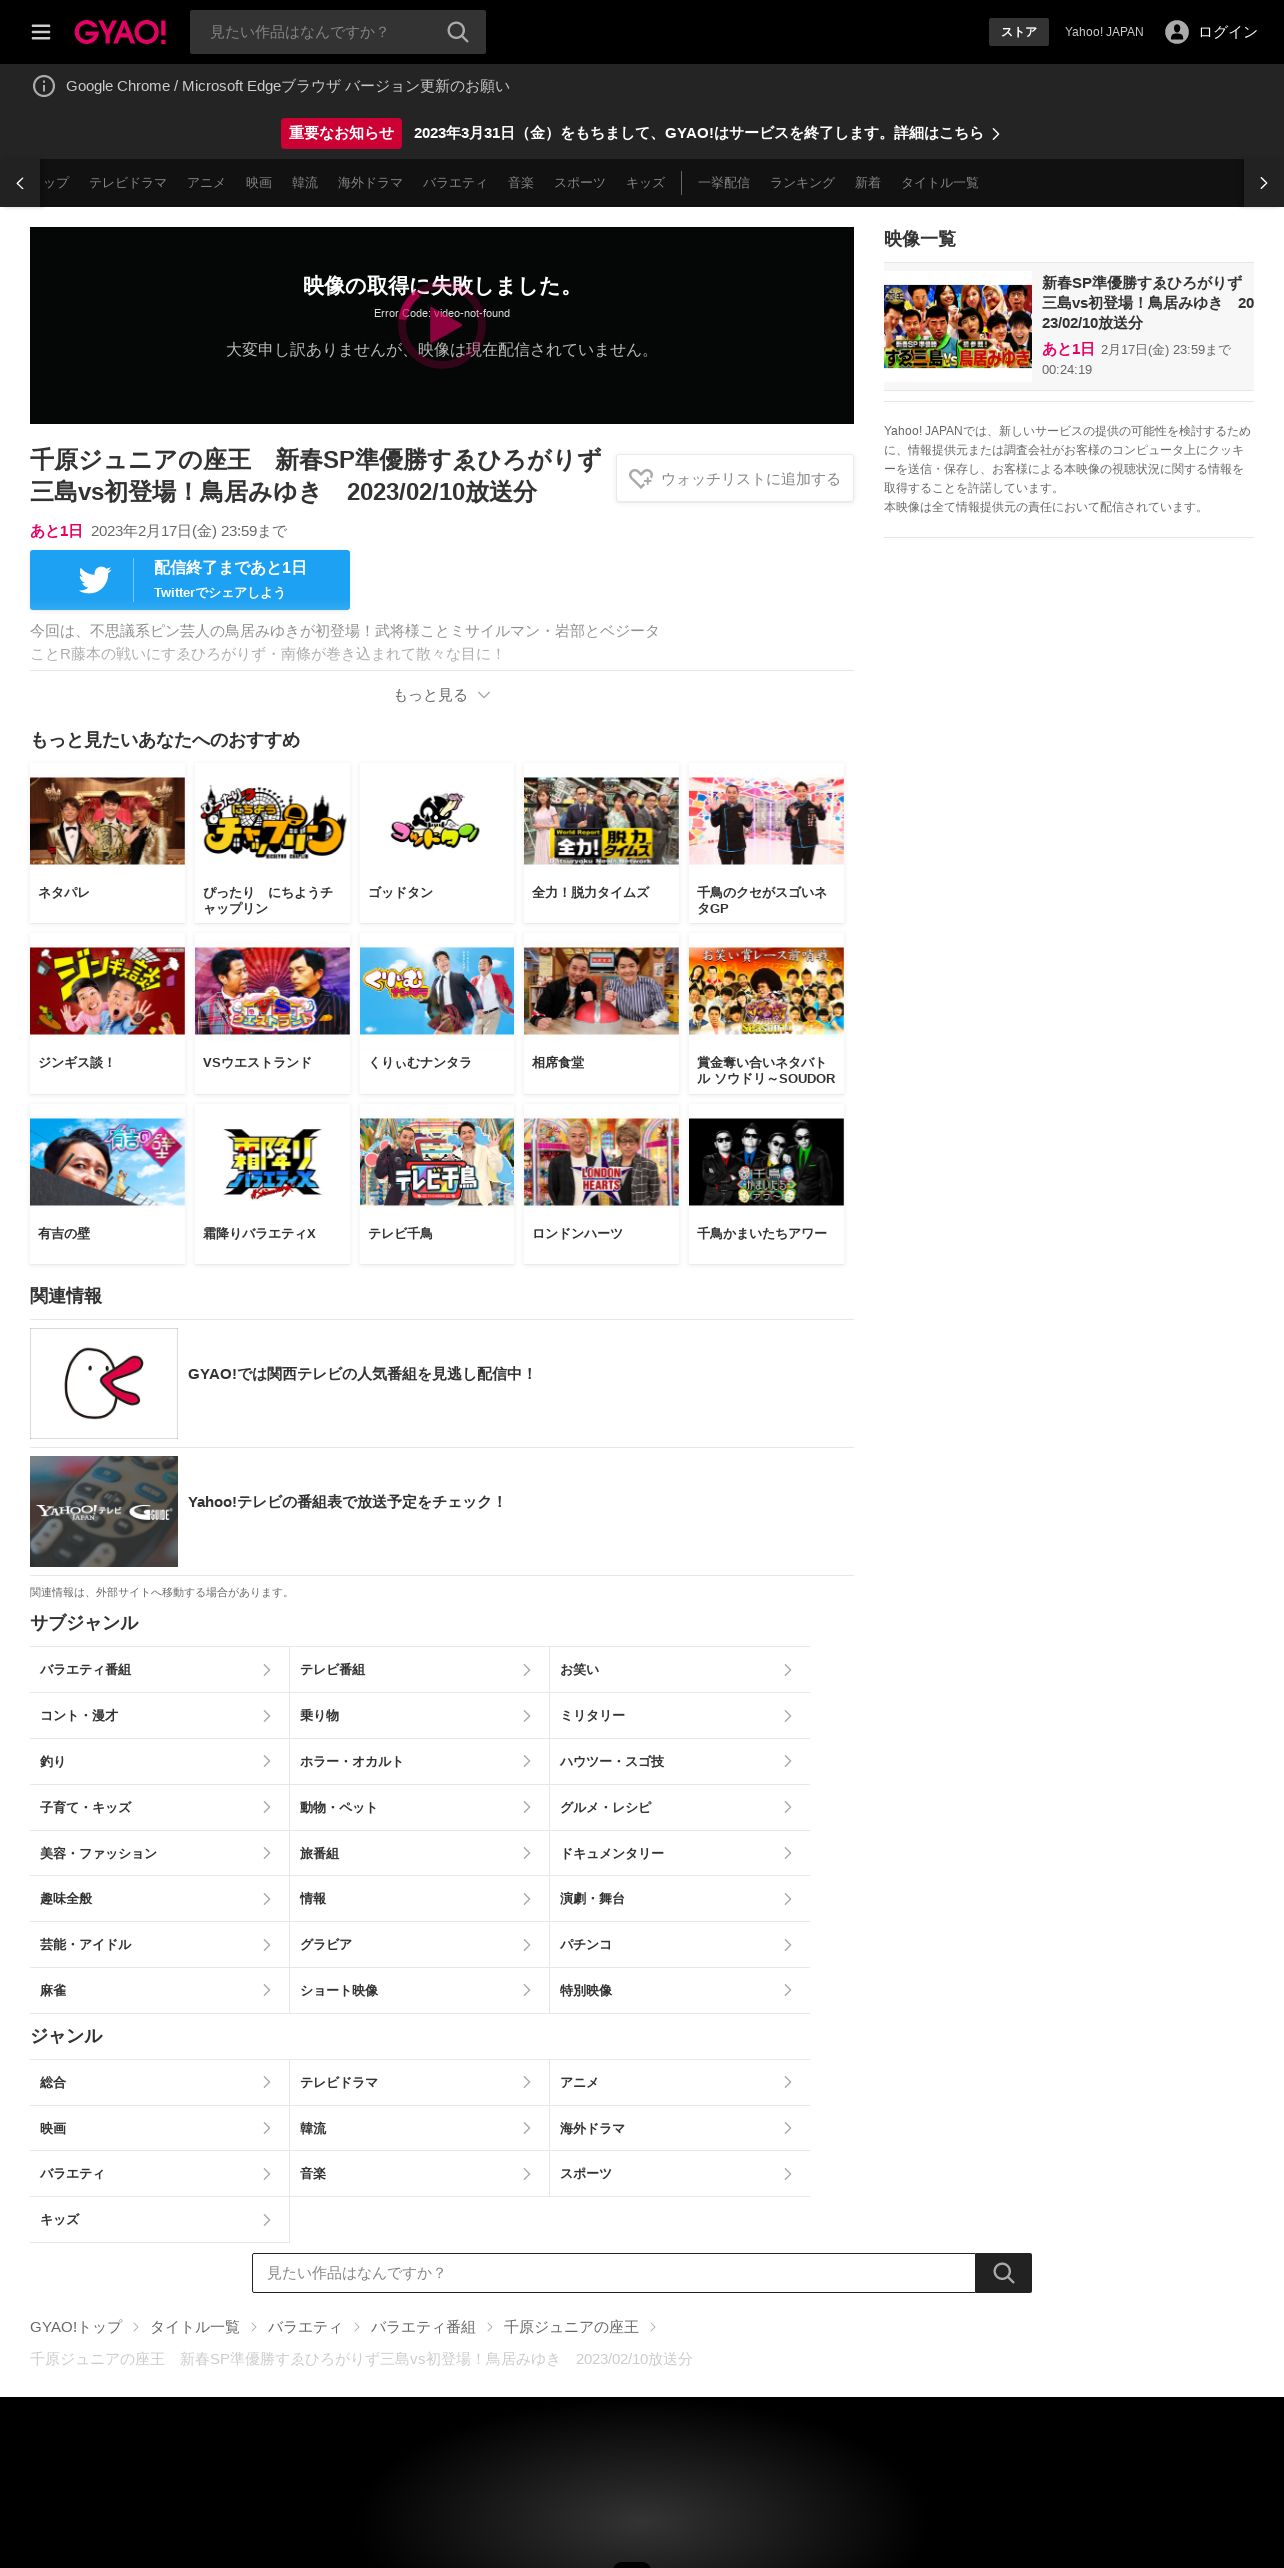
Task: Open the hamburger menu icon
Action: pyautogui.click(x=41, y=32)
